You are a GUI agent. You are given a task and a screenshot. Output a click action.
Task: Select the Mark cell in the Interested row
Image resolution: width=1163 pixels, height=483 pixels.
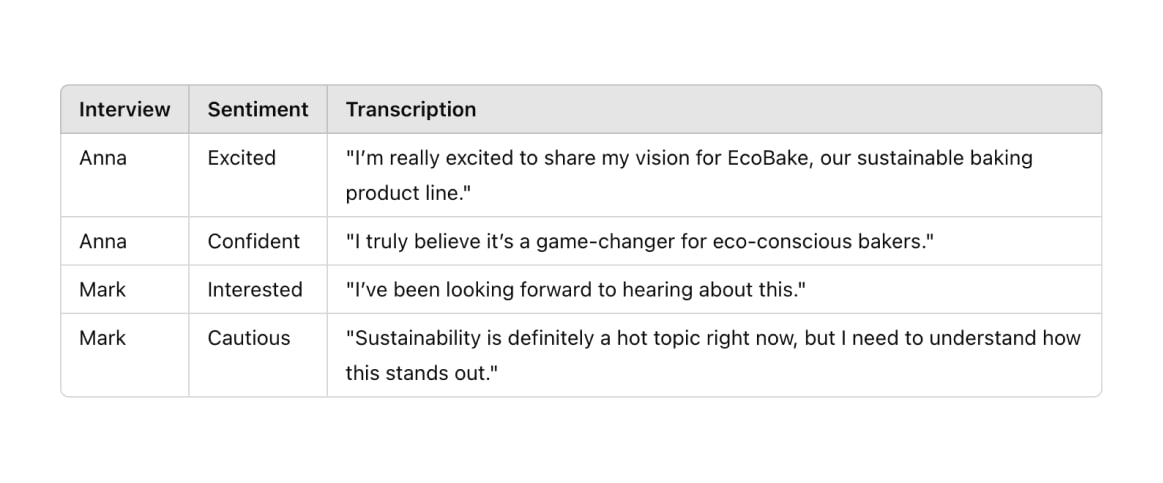tap(102, 289)
